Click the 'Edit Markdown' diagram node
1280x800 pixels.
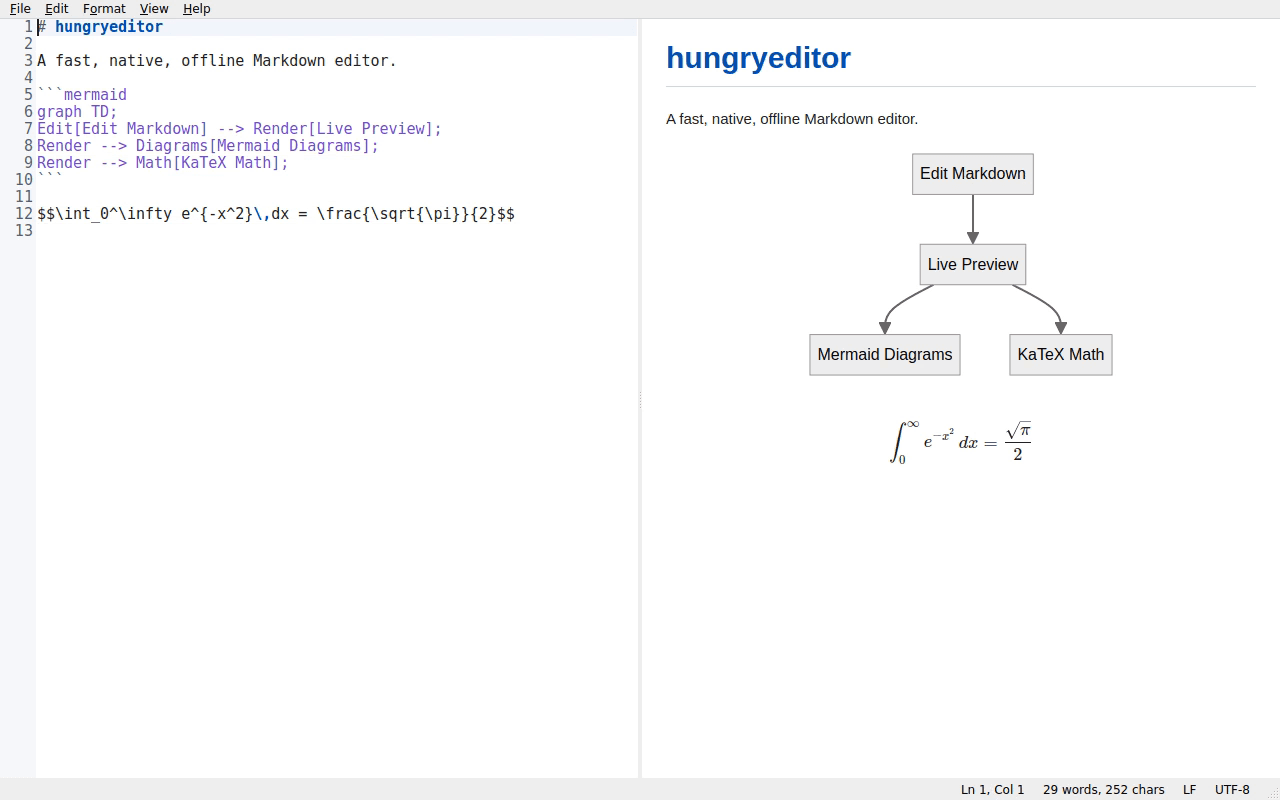[973, 174]
